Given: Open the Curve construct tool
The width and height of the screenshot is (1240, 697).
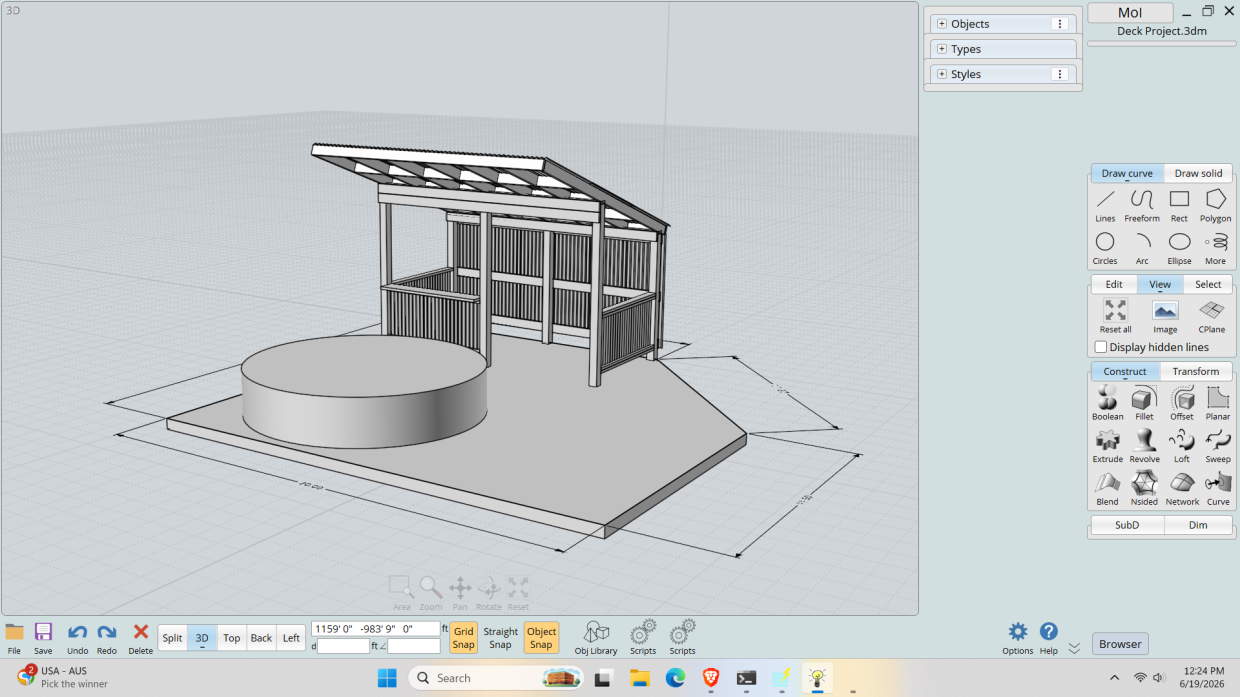Looking at the screenshot, I should (1218, 489).
